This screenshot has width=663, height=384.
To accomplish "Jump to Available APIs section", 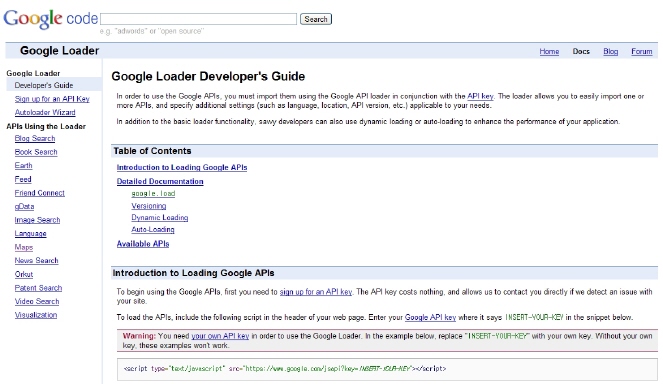I will pos(143,244).
